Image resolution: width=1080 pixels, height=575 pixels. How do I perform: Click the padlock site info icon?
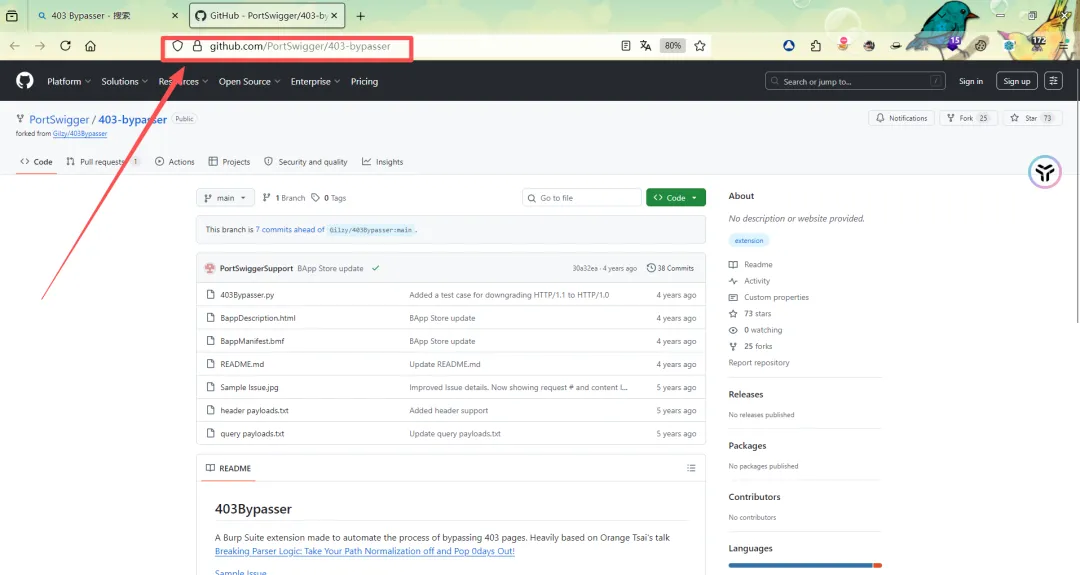click(197, 46)
